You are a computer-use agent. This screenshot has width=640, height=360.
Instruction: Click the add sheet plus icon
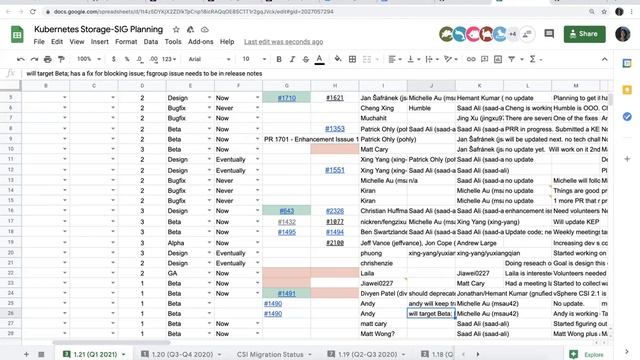[x=26, y=354]
